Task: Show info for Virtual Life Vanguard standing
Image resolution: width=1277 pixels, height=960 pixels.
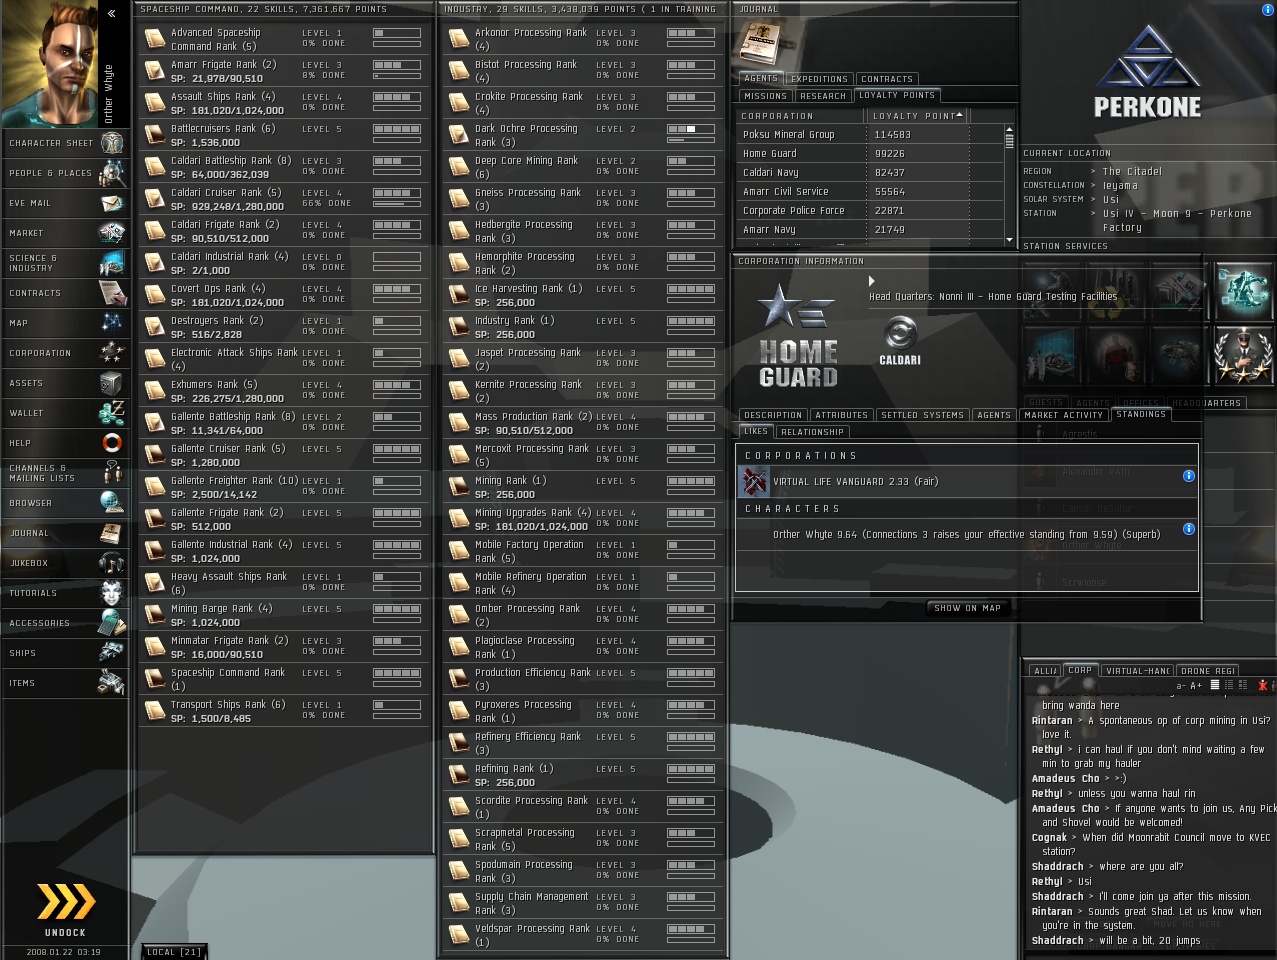Action: click(x=1189, y=476)
